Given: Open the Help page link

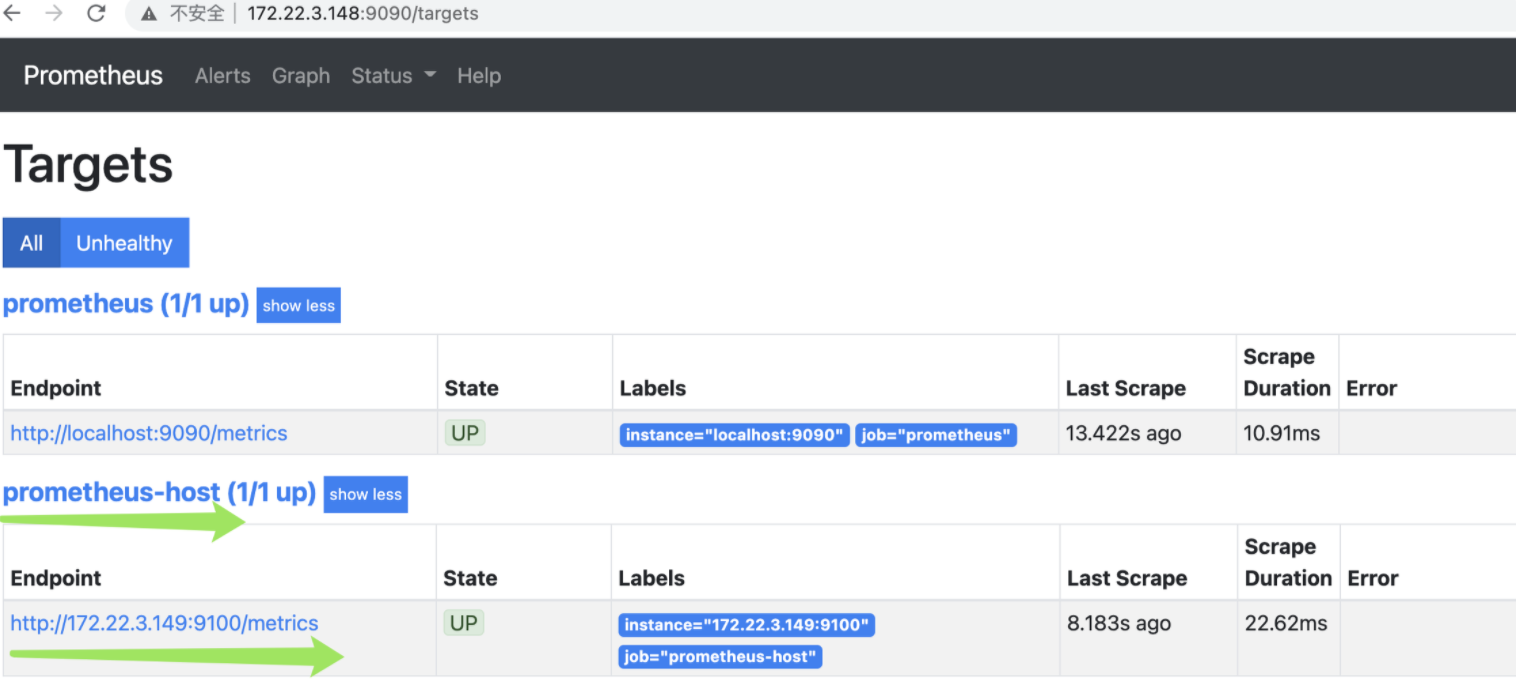Looking at the screenshot, I should tap(479, 76).
